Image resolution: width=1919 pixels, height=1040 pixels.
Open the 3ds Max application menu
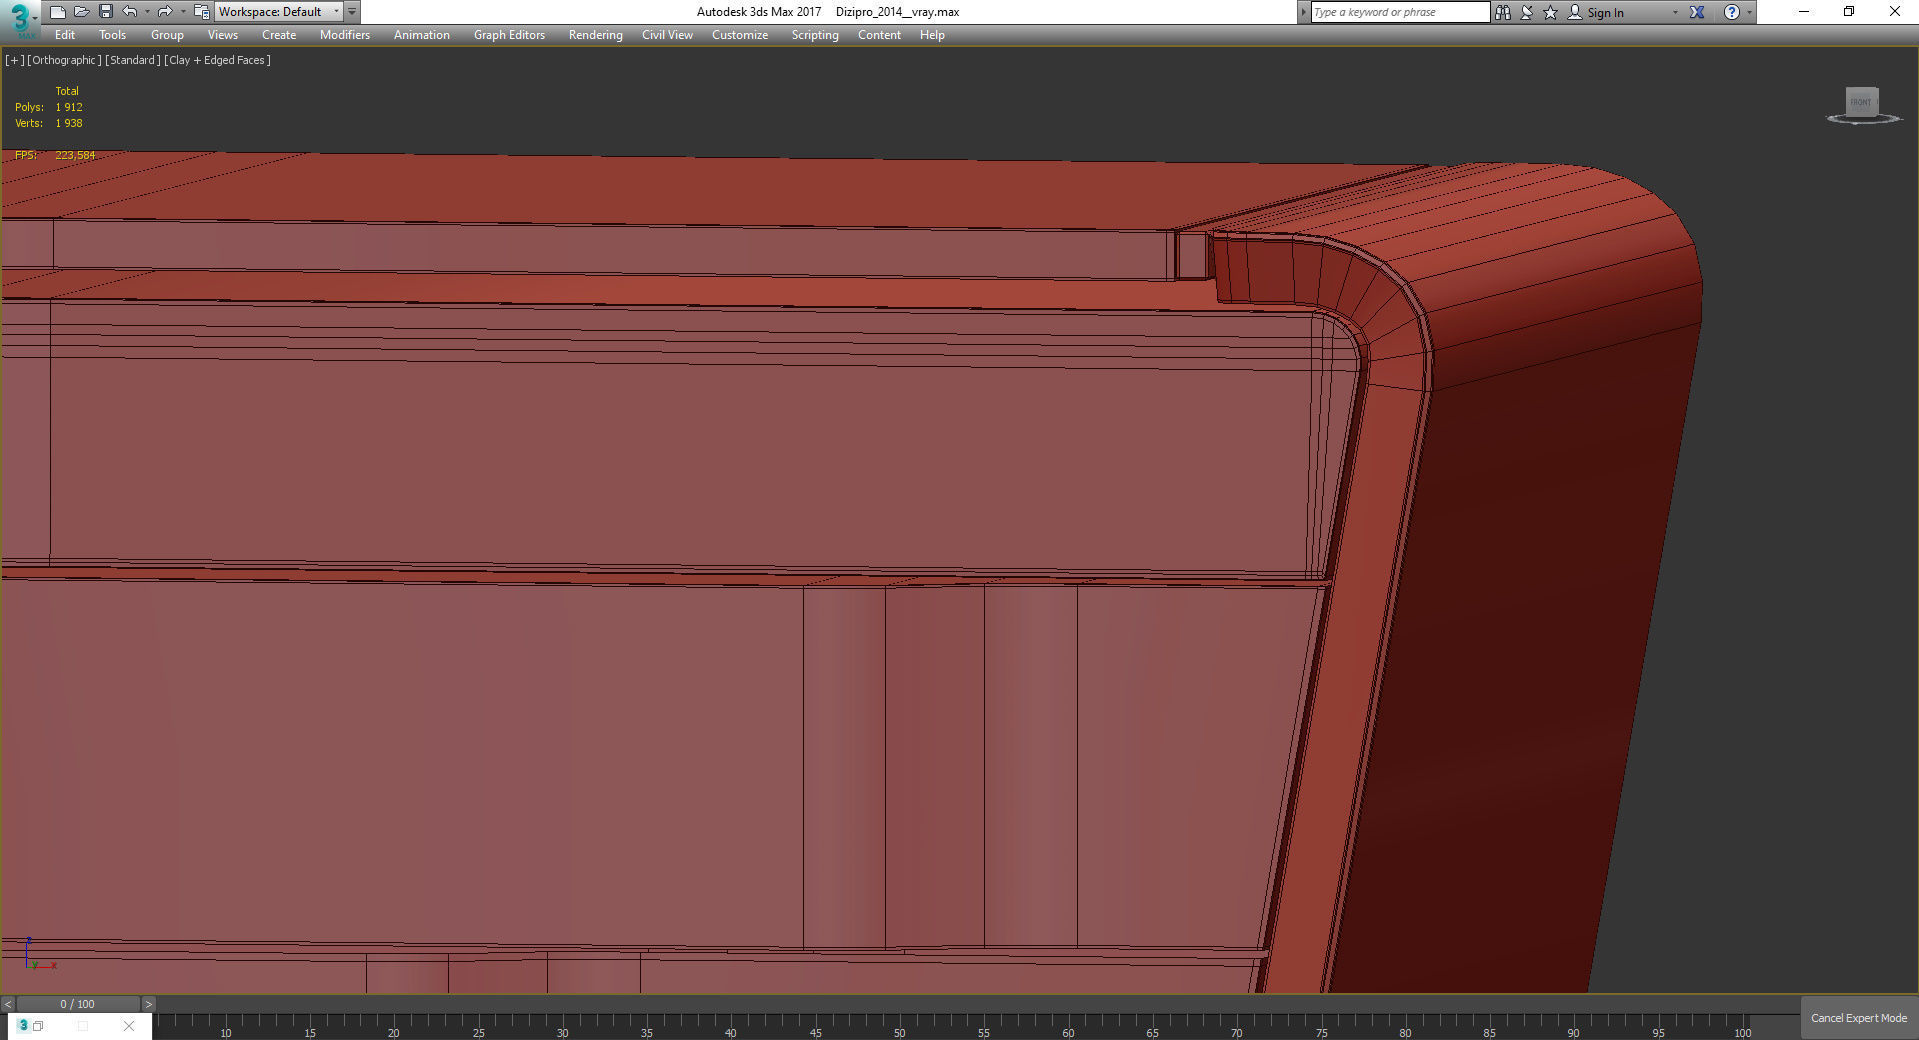coord(20,17)
